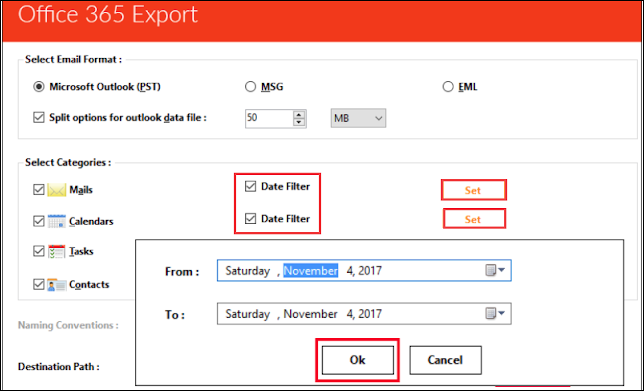This screenshot has height=391, width=644.
Task: Toggle the Calendars Date Filter checkbox
Action: (x=250, y=218)
